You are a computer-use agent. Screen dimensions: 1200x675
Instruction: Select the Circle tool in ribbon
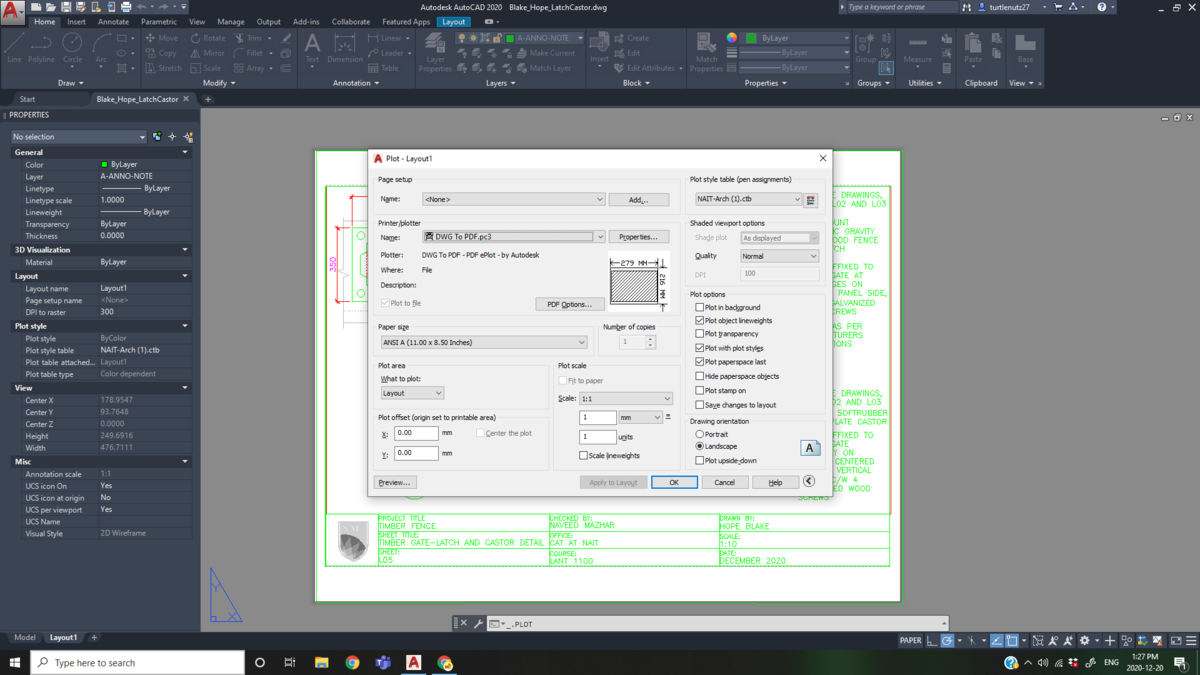point(72,47)
